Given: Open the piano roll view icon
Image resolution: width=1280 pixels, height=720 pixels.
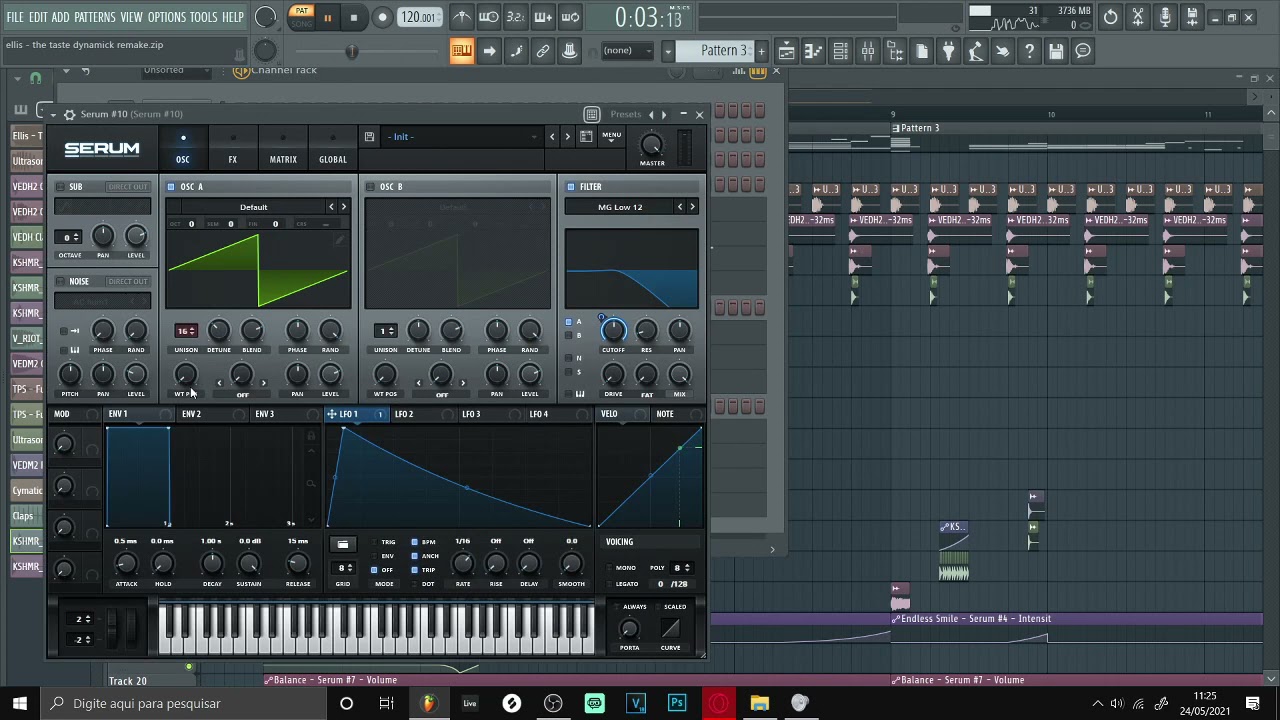Looking at the screenshot, I should click(x=814, y=51).
